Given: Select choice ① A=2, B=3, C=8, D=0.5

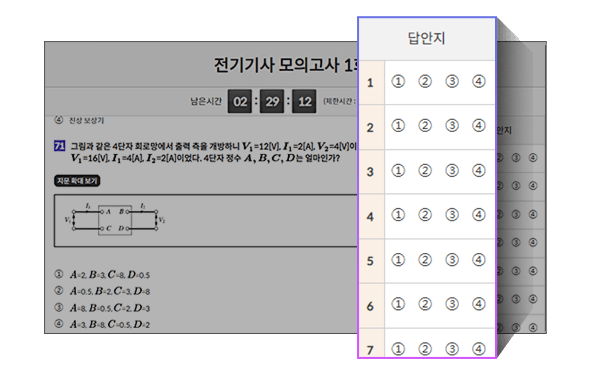Looking at the screenshot, I should click(102, 274).
